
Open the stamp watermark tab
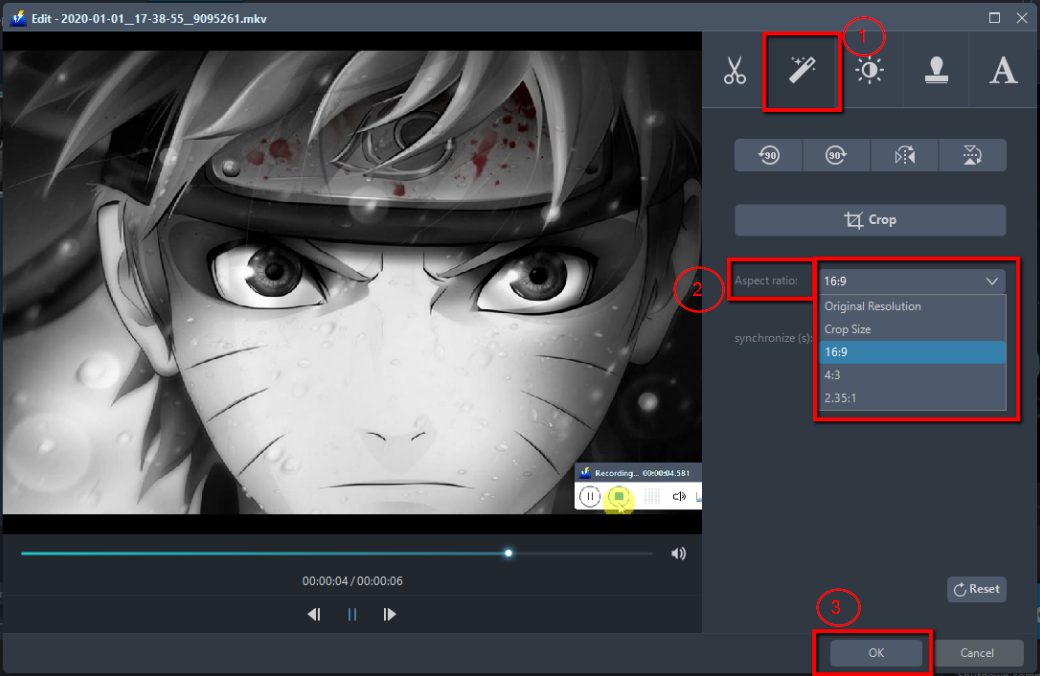[936, 70]
